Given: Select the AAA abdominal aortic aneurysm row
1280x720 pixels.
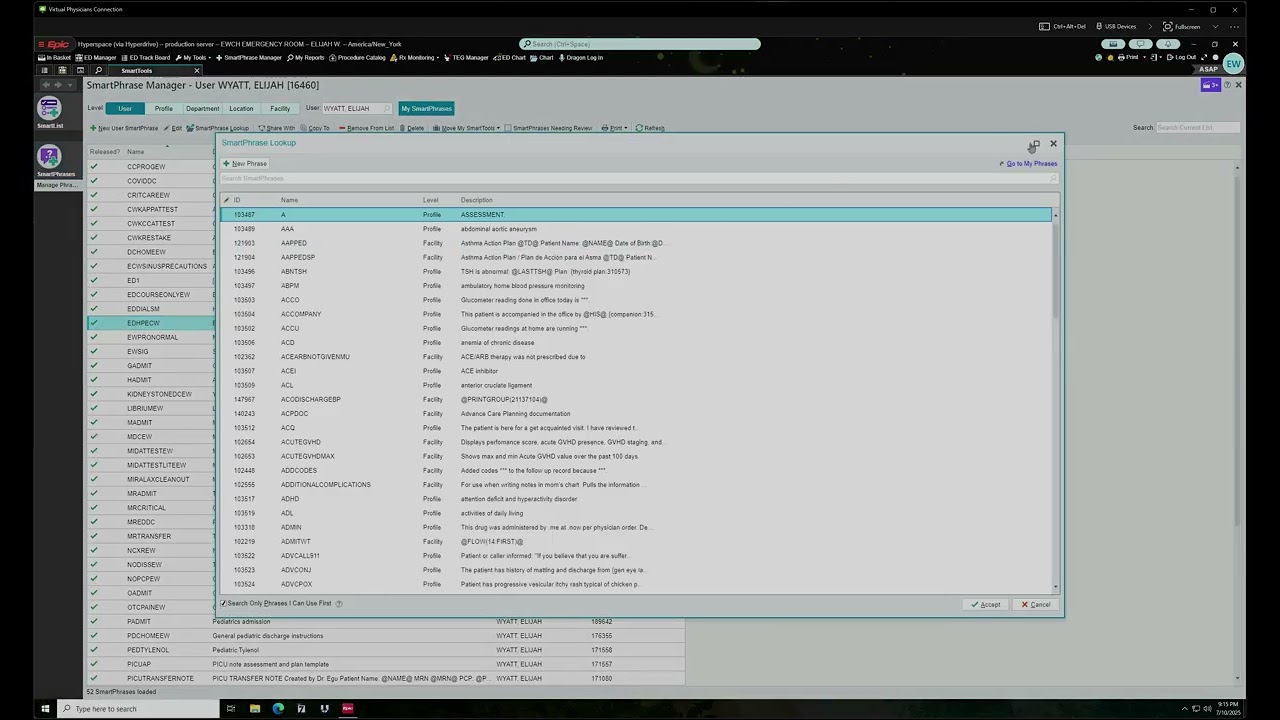Looking at the screenshot, I should coord(636,229).
